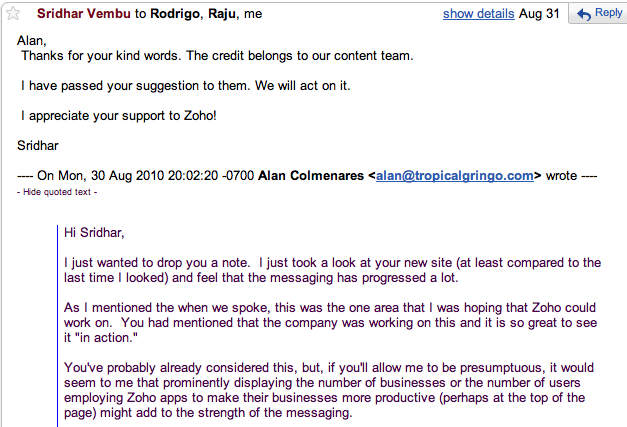The width and height of the screenshot is (627, 427).
Task: Click the "Alan," greeting line
Action: coord(34,39)
